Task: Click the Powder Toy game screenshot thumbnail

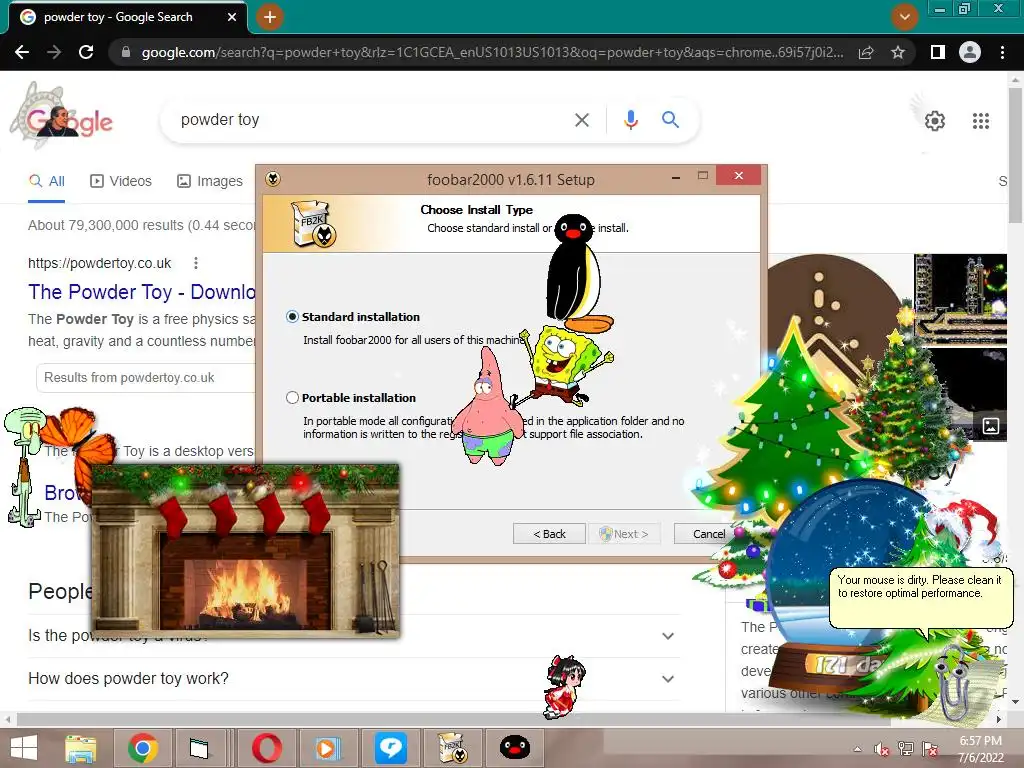Action: pos(961,300)
